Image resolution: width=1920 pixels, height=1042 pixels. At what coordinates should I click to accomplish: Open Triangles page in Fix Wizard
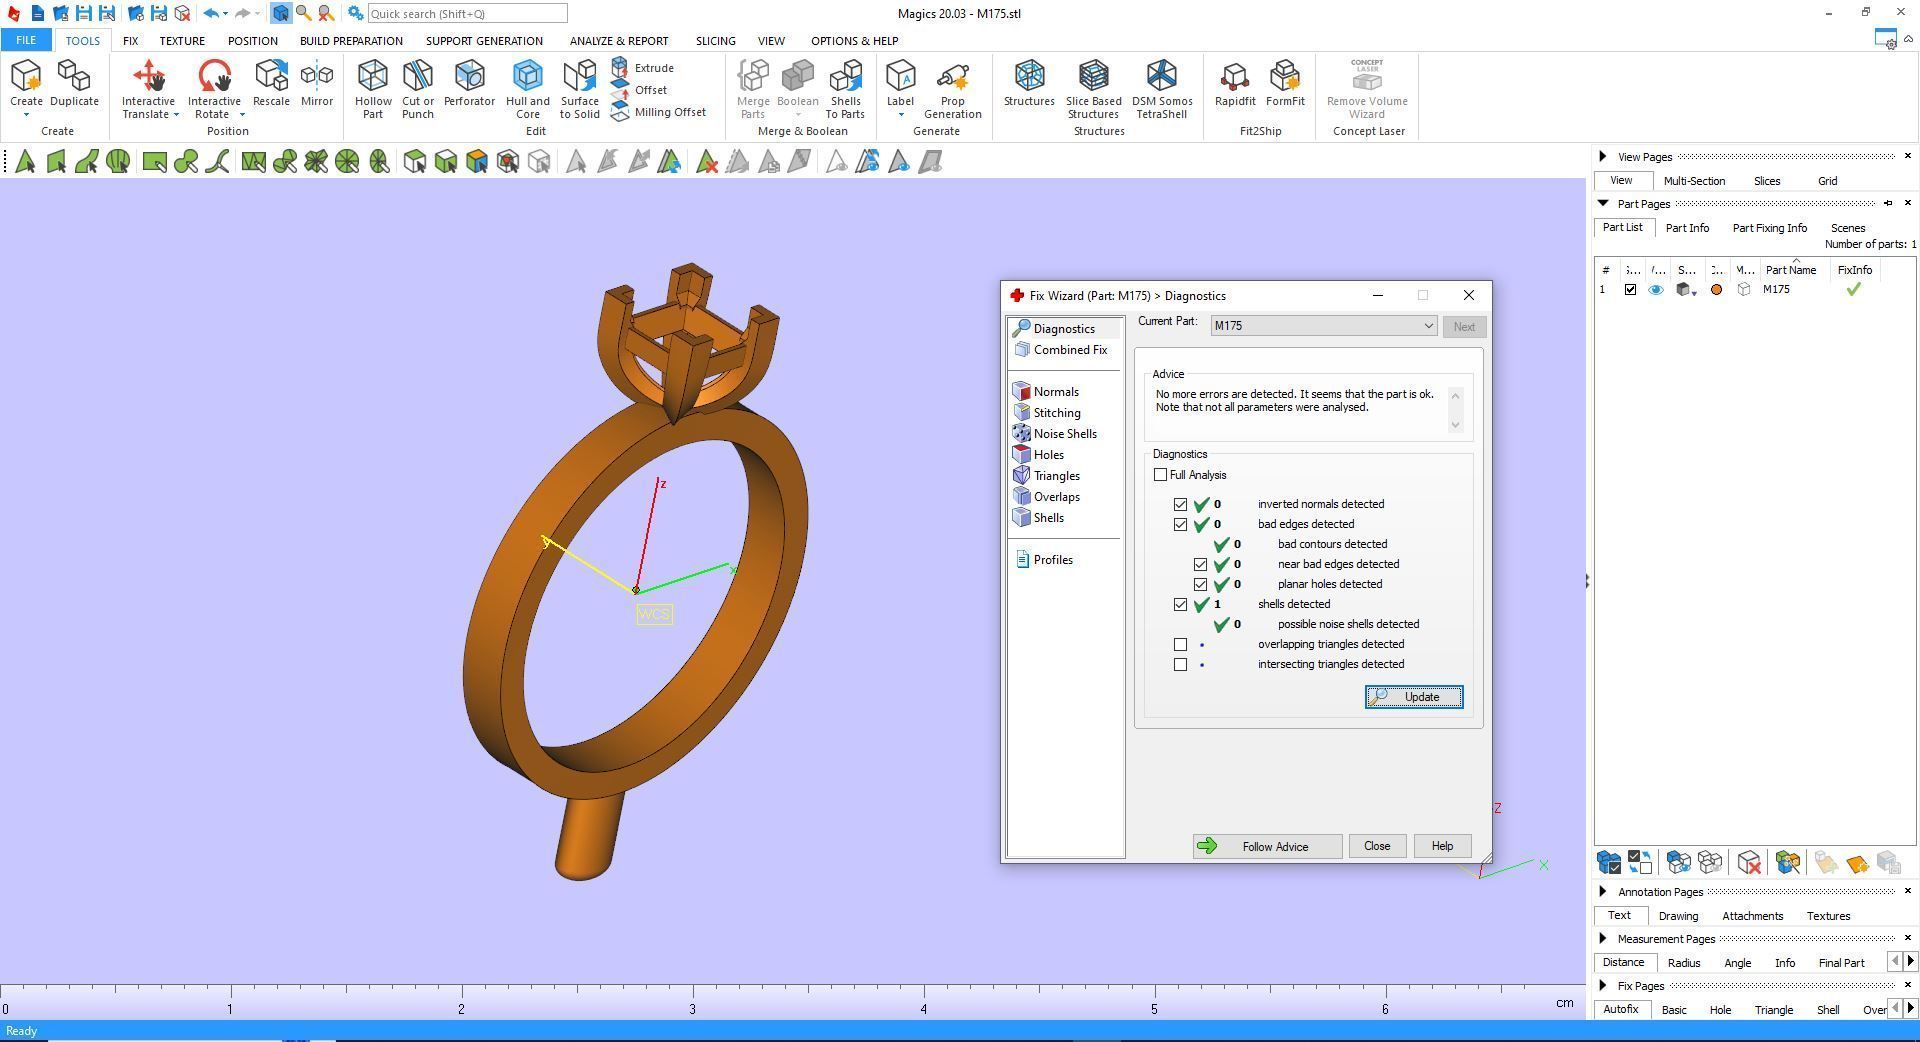pyautogui.click(x=1046, y=476)
